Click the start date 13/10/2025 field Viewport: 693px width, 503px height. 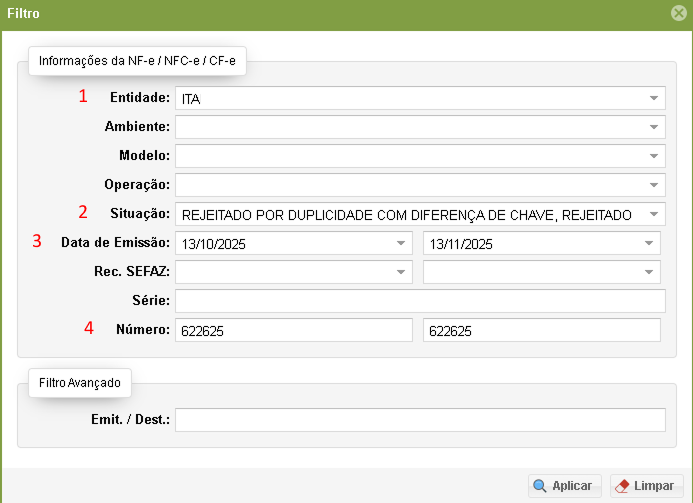coord(280,243)
